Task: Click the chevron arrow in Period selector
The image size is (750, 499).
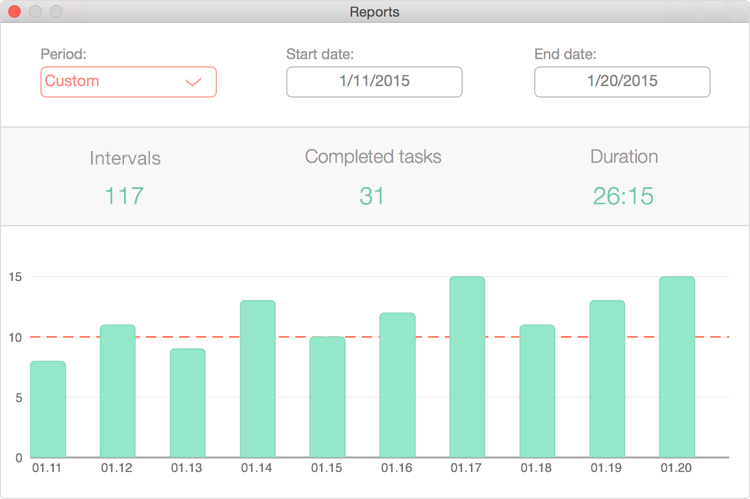Action: 194,83
